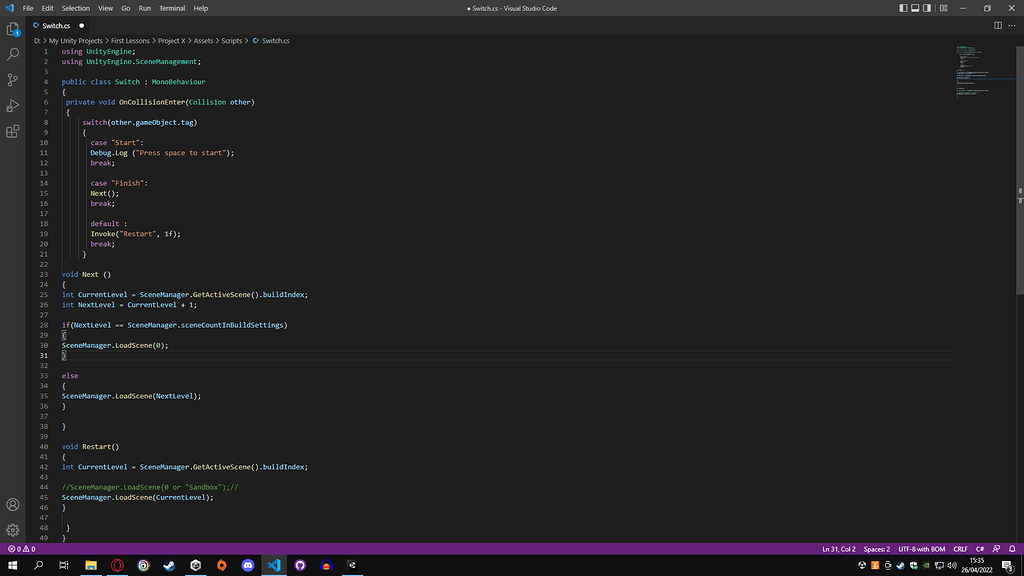Open the Run and Debug panel

click(x=13, y=105)
